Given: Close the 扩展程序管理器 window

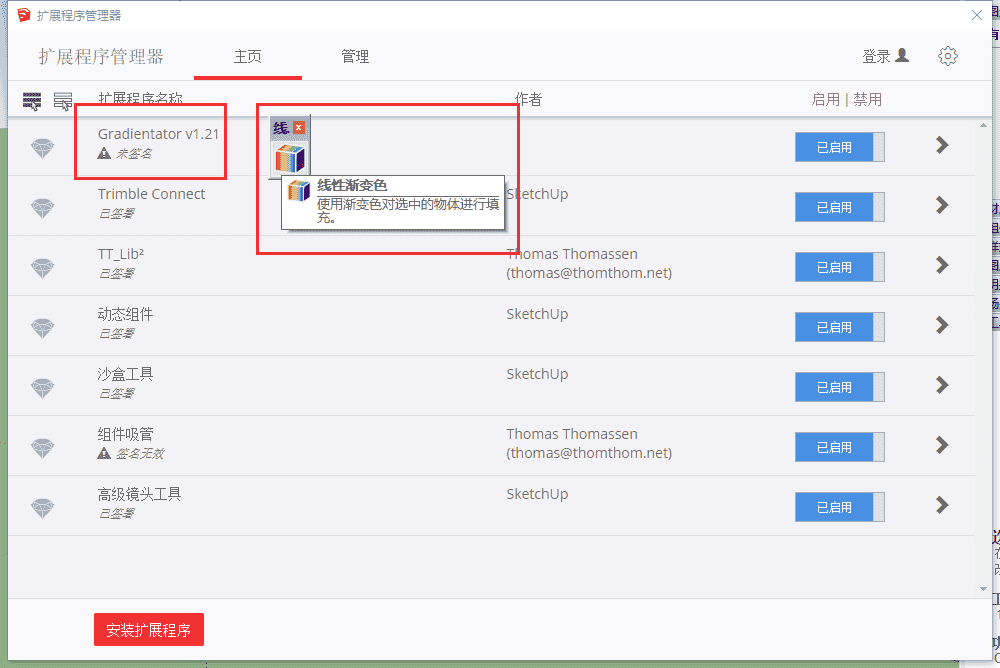Looking at the screenshot, I should (x=976, y=15).
